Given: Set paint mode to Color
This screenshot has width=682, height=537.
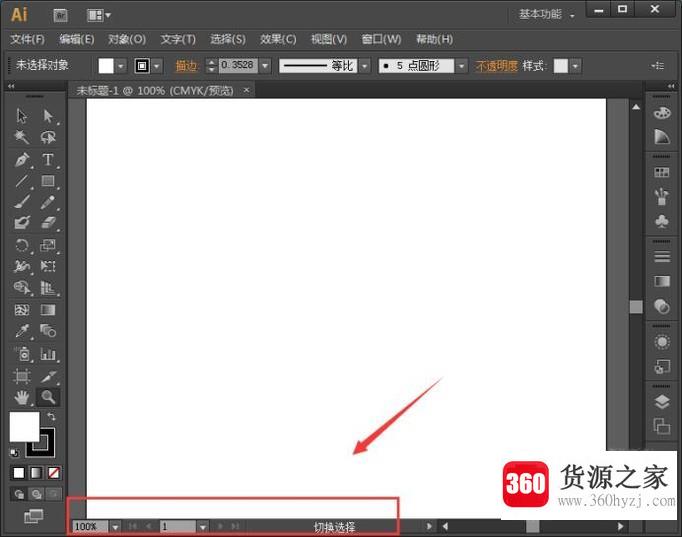Looking at the screenshot, I should click(19, 473).
